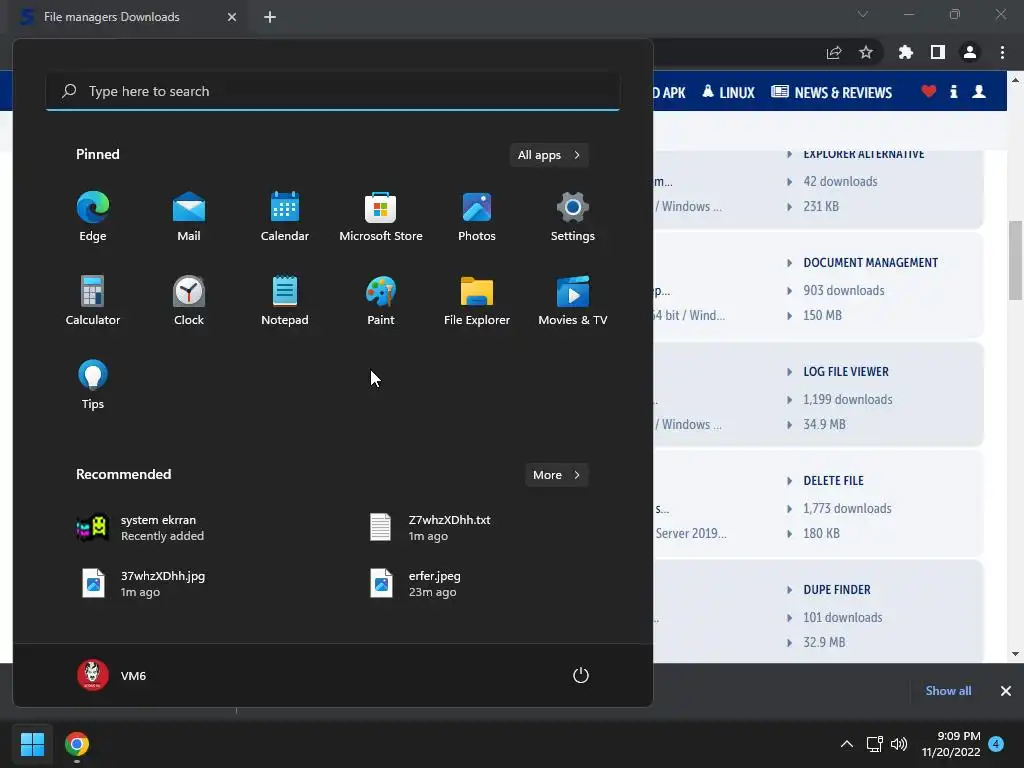Open EXPLORER ALTERNATIVE category link
The height and width of the screenshot is (768, 1024).
864,154
